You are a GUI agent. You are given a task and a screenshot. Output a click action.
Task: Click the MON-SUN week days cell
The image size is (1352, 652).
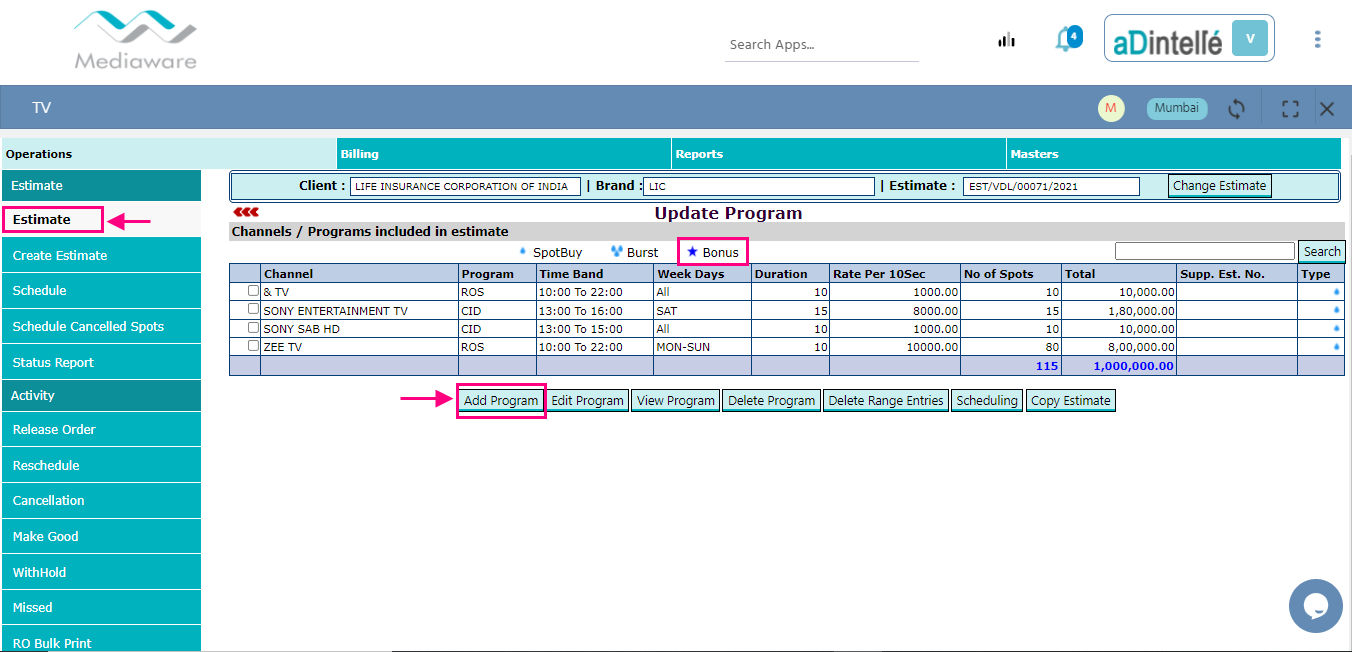tap(702, 347)
